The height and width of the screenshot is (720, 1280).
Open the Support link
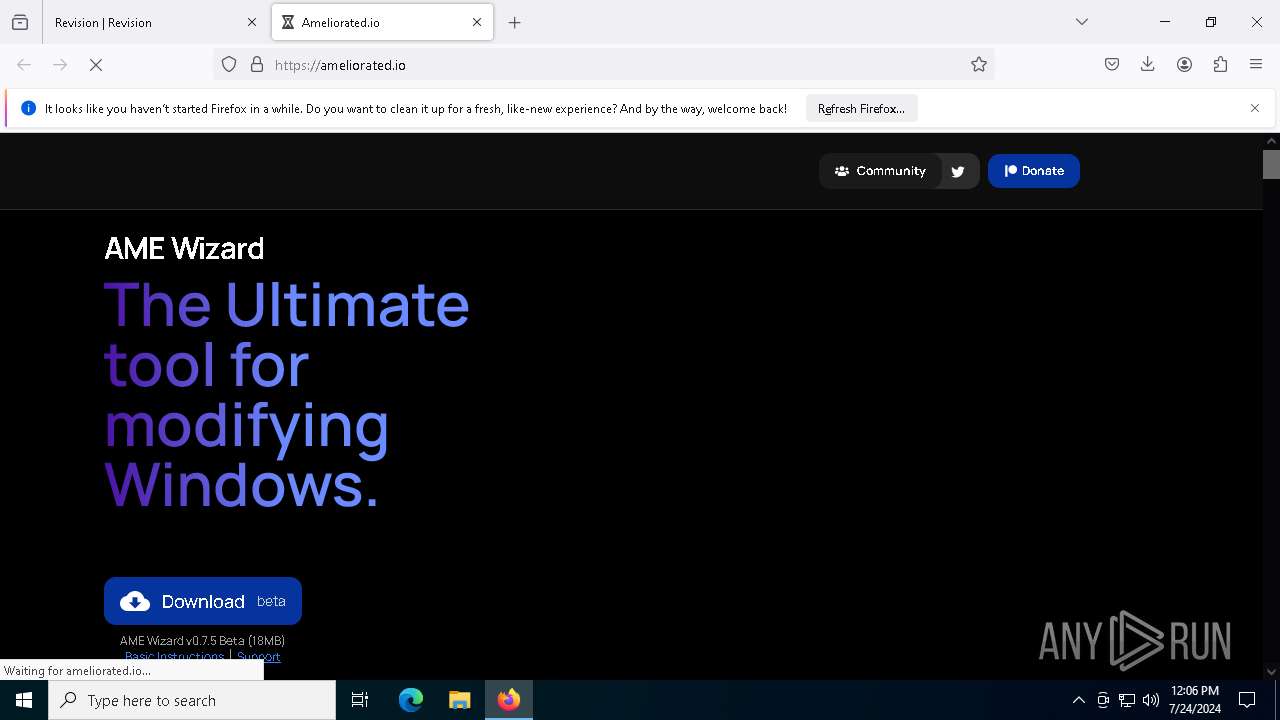259,657
